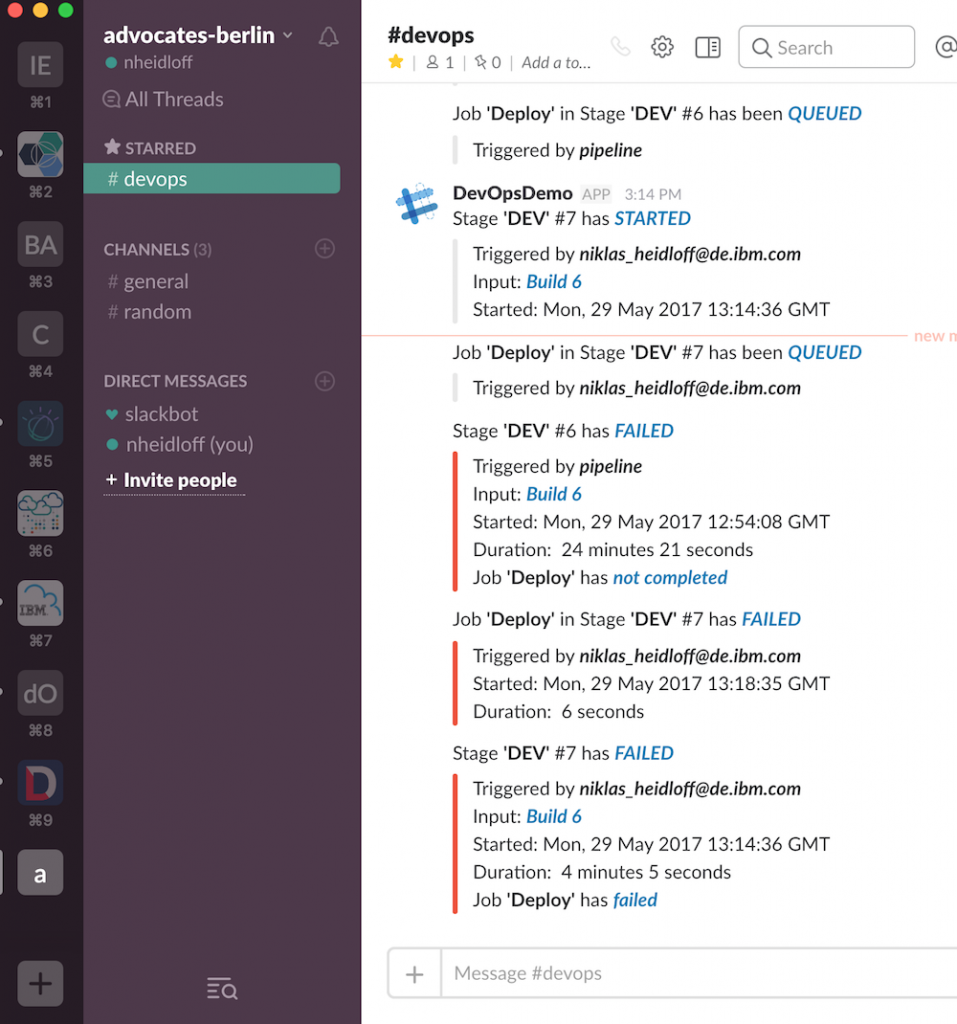Open the #general channel

point(148,281)
